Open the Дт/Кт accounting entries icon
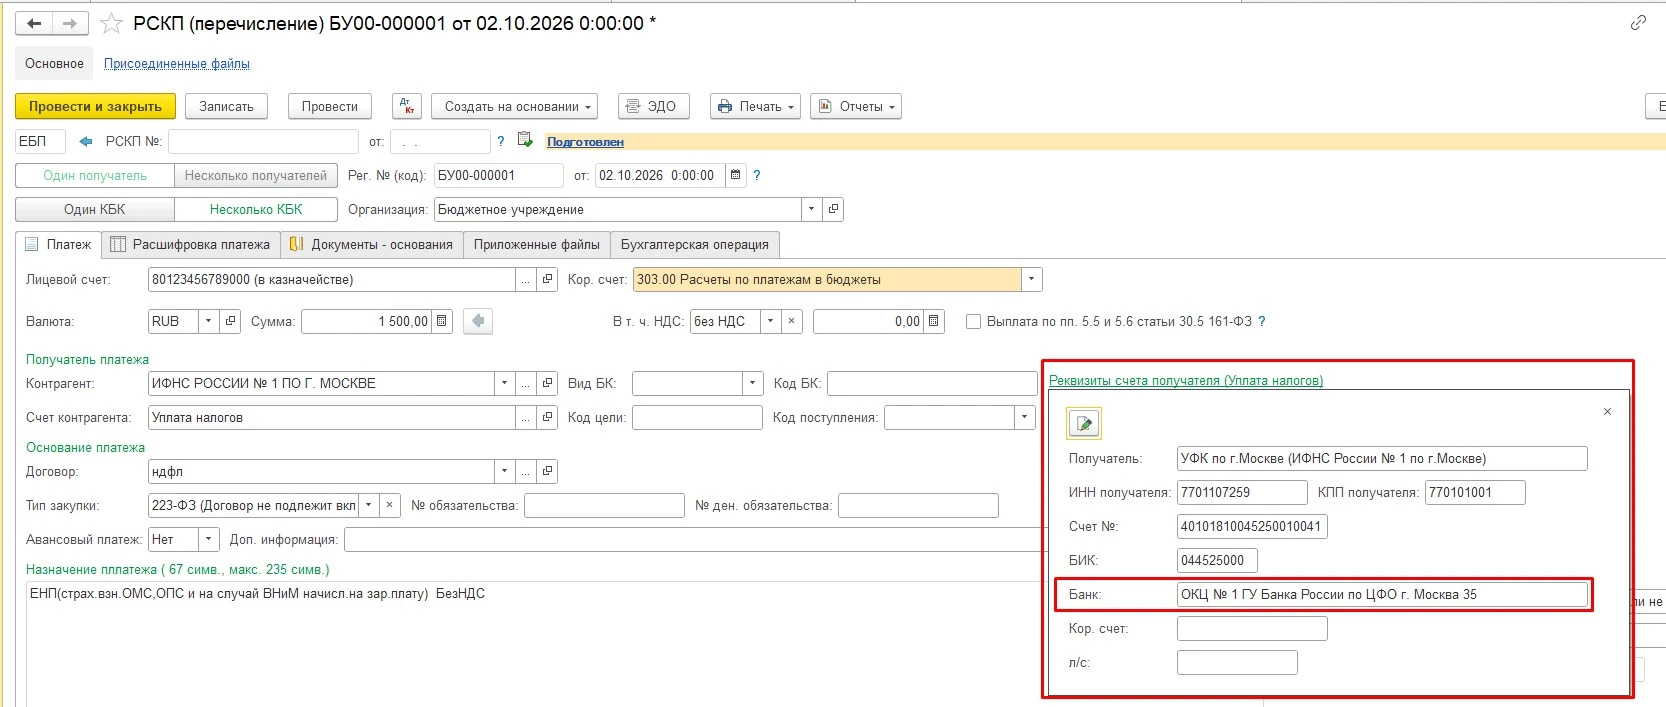 [x=407, y=106]
